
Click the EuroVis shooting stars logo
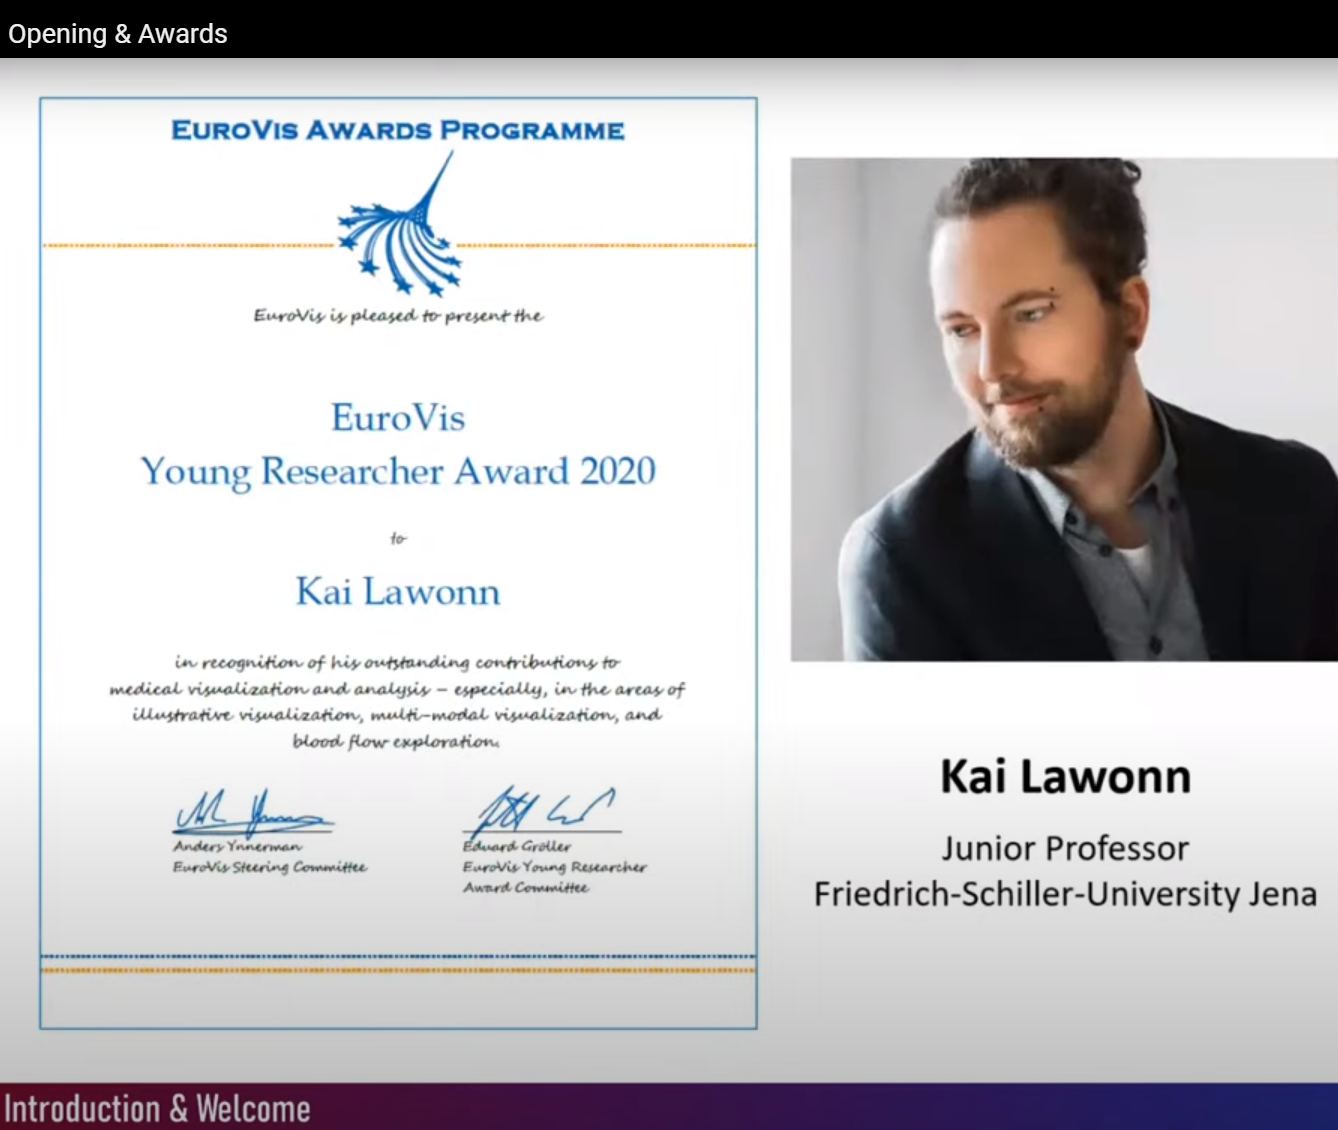point(400,224)
